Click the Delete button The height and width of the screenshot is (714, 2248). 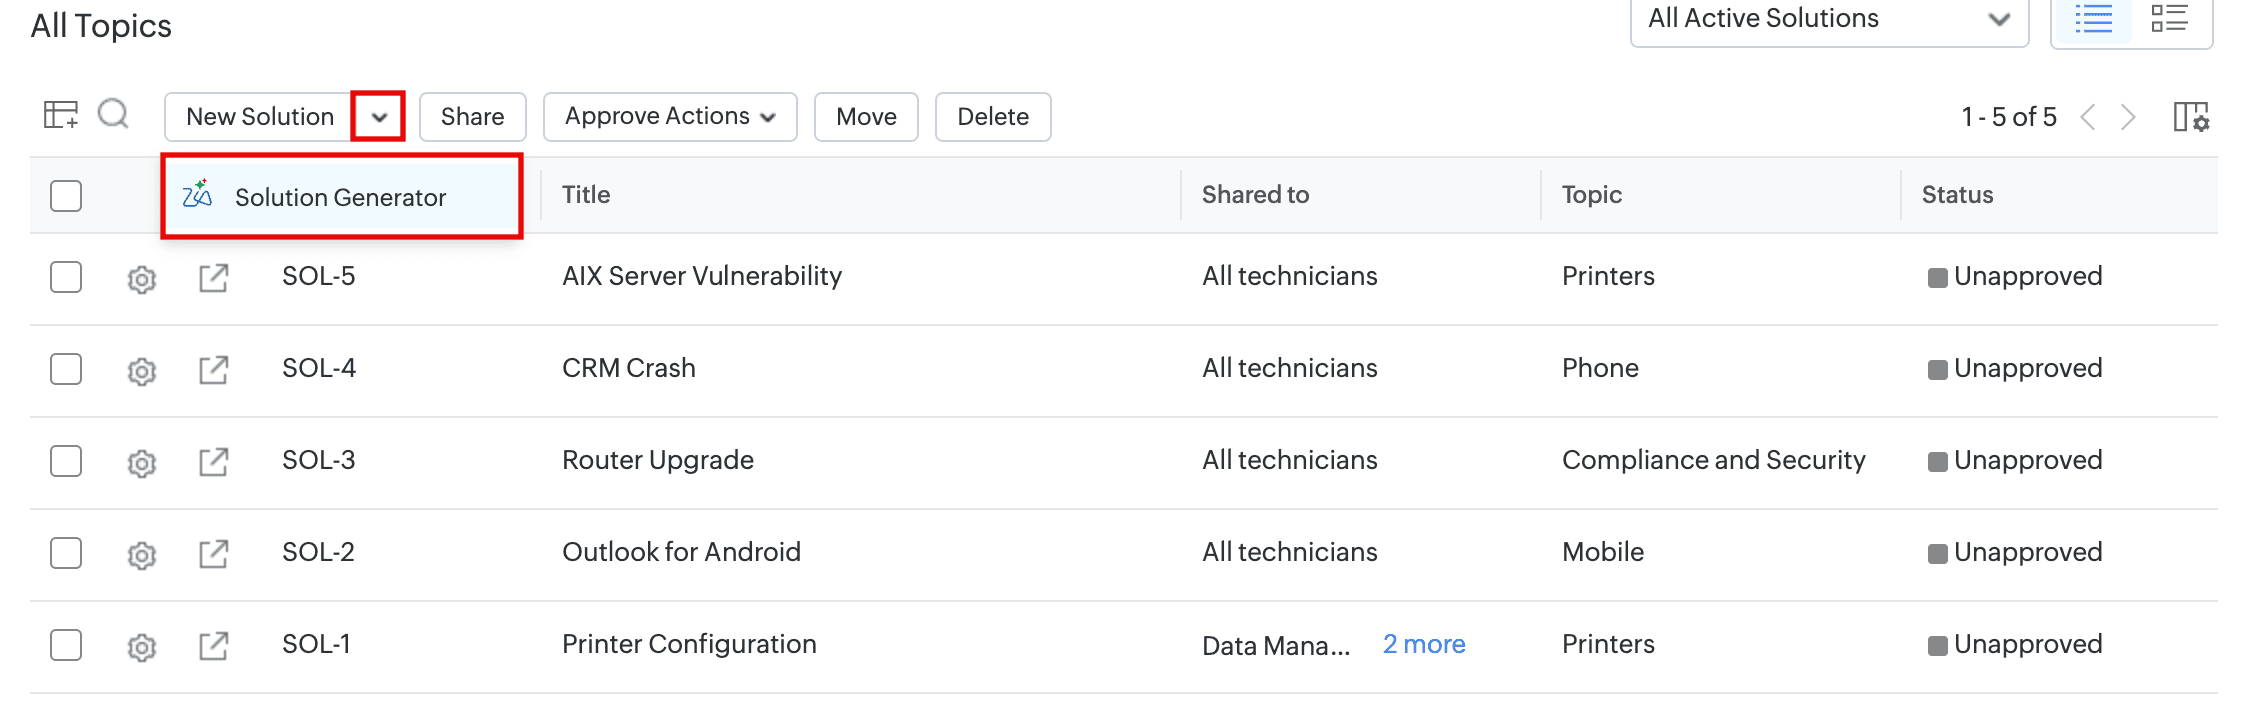point(992,117)
